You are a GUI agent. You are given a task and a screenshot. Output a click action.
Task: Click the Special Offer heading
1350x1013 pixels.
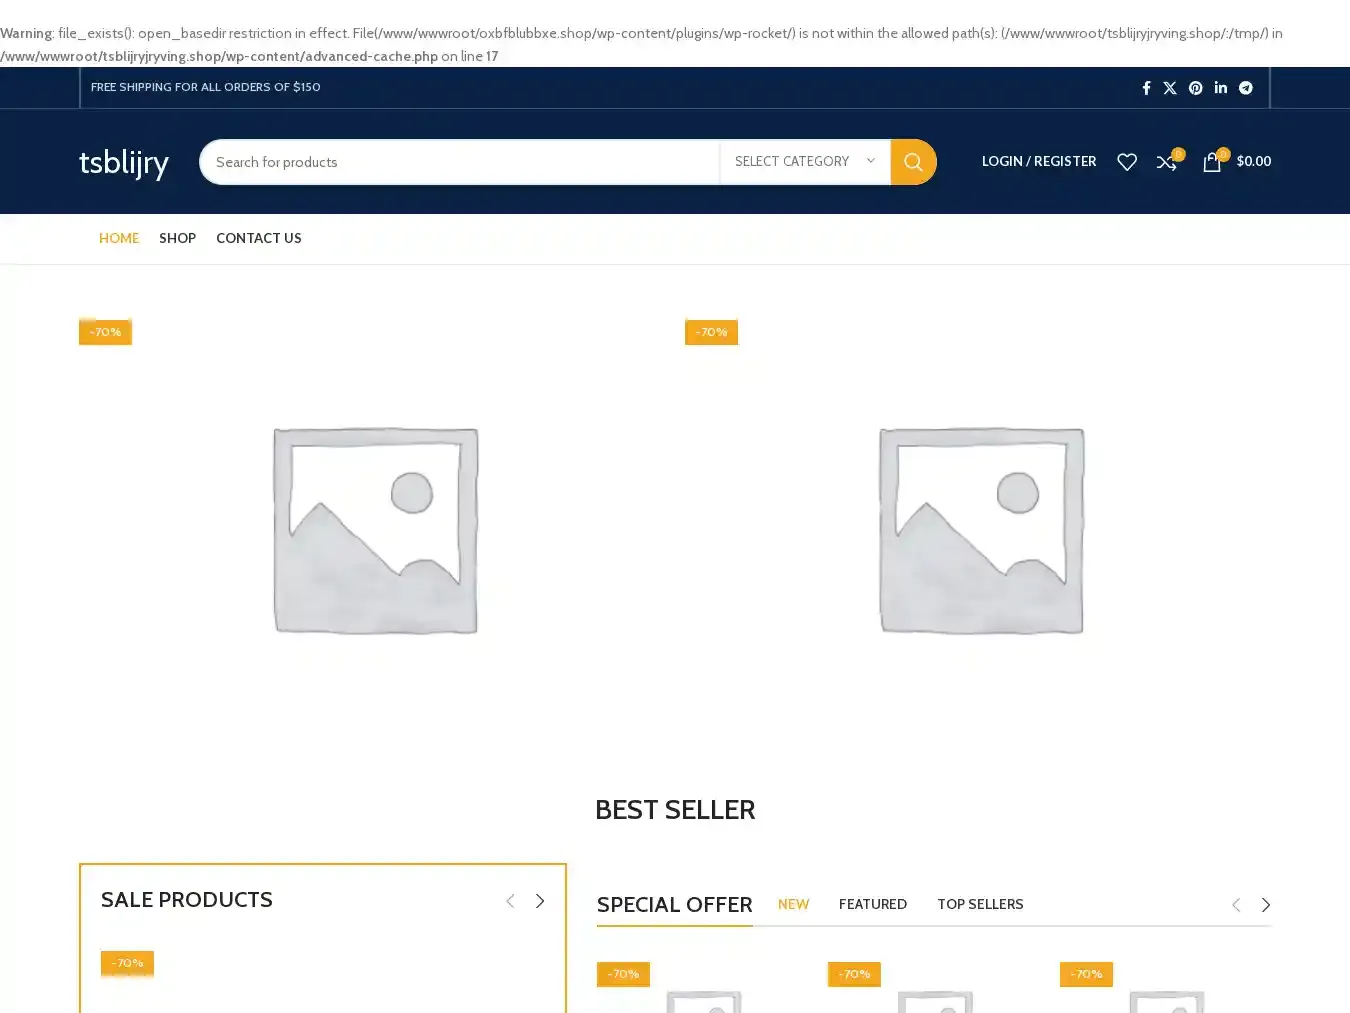[675, 904]
